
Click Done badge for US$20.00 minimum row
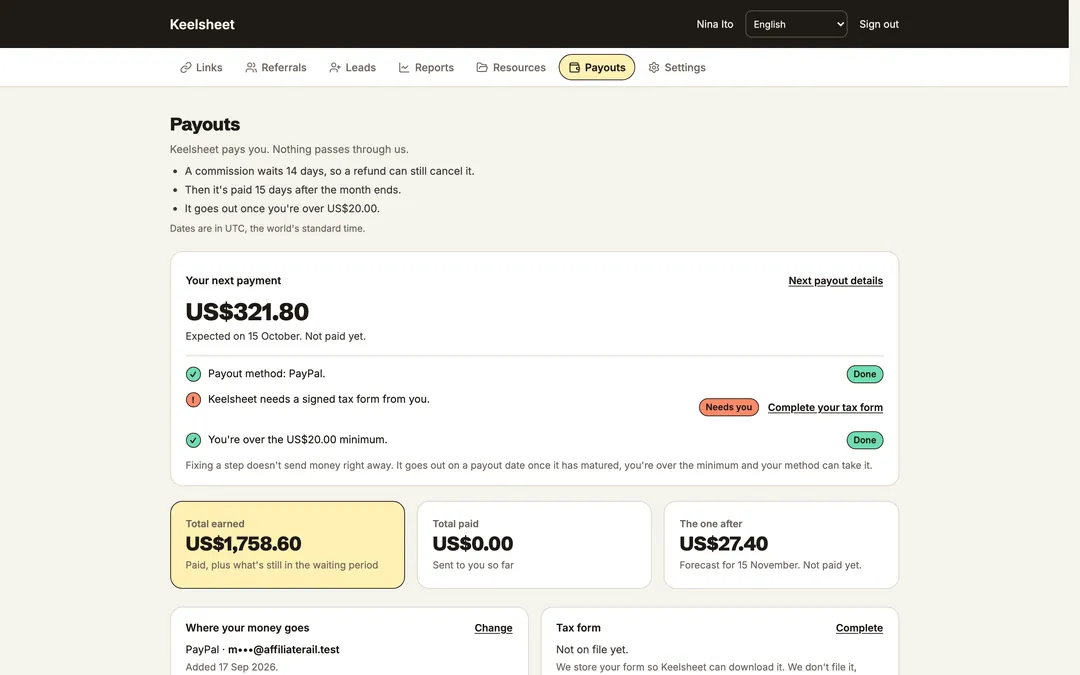point(864,440)
